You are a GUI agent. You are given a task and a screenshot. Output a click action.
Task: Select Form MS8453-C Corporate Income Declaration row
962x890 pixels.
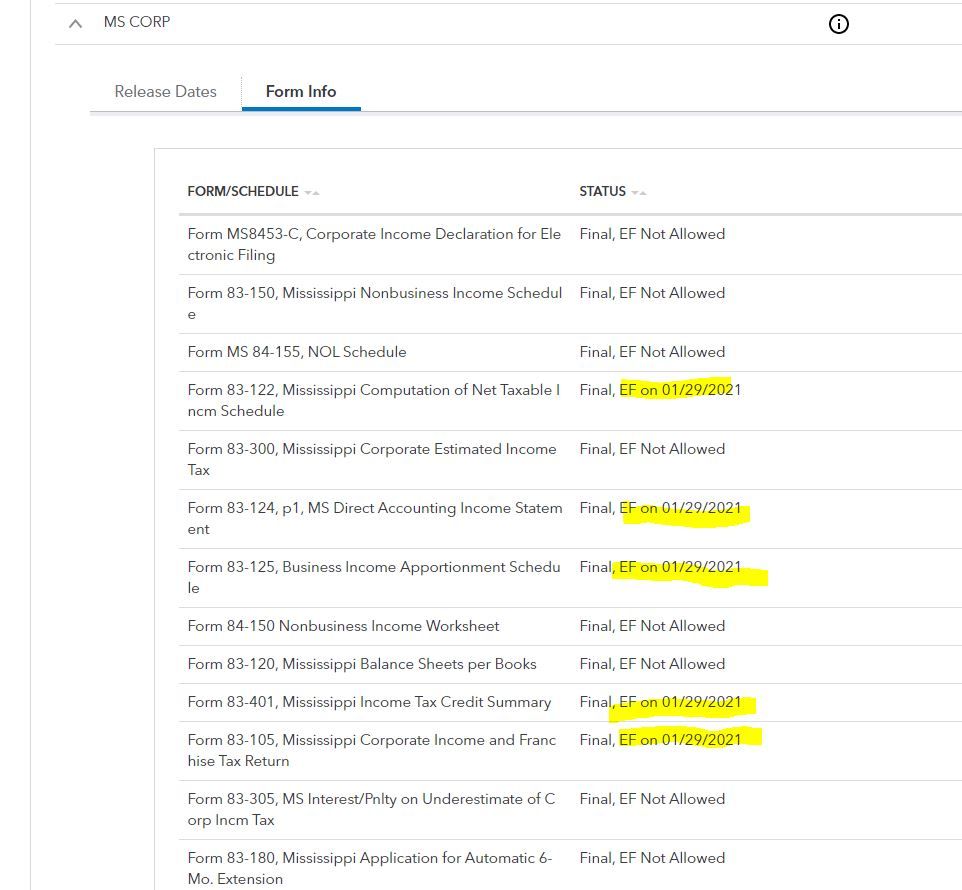pyautogui.click(x=374, y=244)
